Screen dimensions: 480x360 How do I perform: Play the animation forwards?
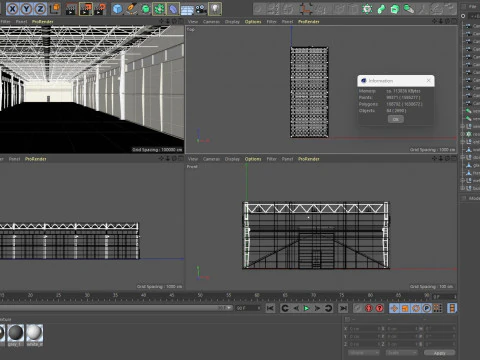tap(306, 308)
